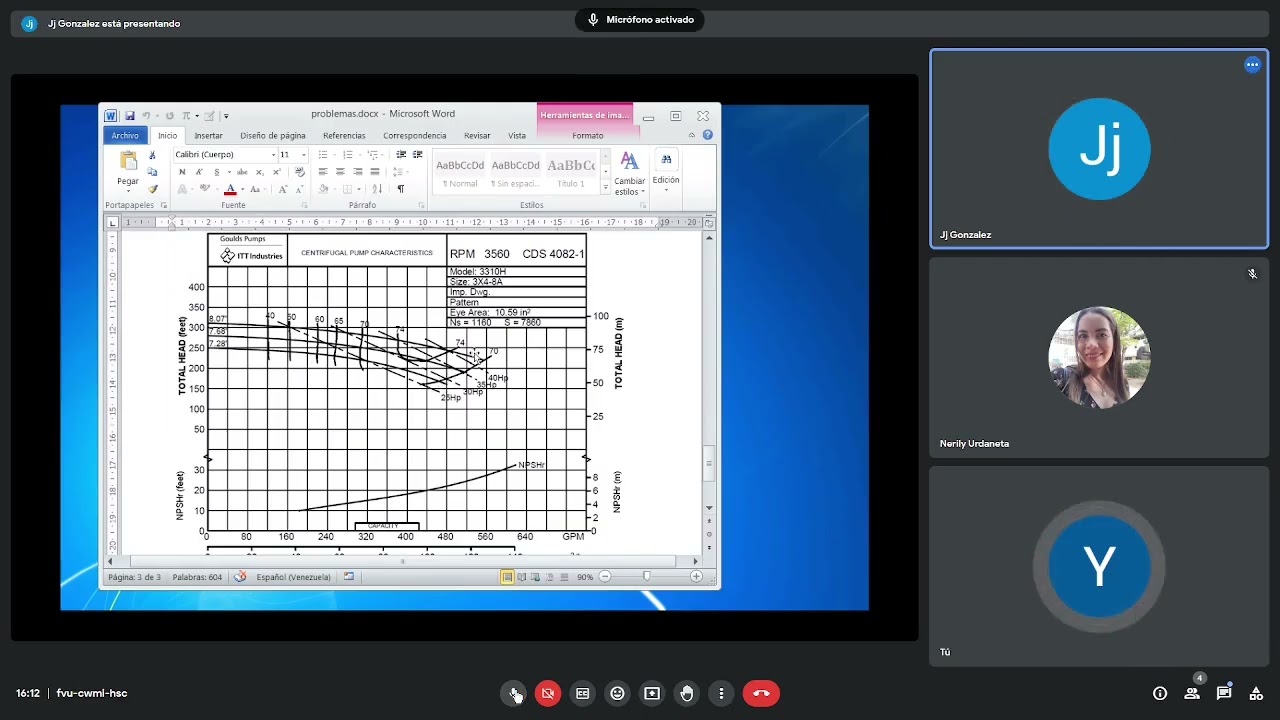Viewport: 1280px width, 720px height.
Task: Click the zoom in plus button
Action: [696, 577]
